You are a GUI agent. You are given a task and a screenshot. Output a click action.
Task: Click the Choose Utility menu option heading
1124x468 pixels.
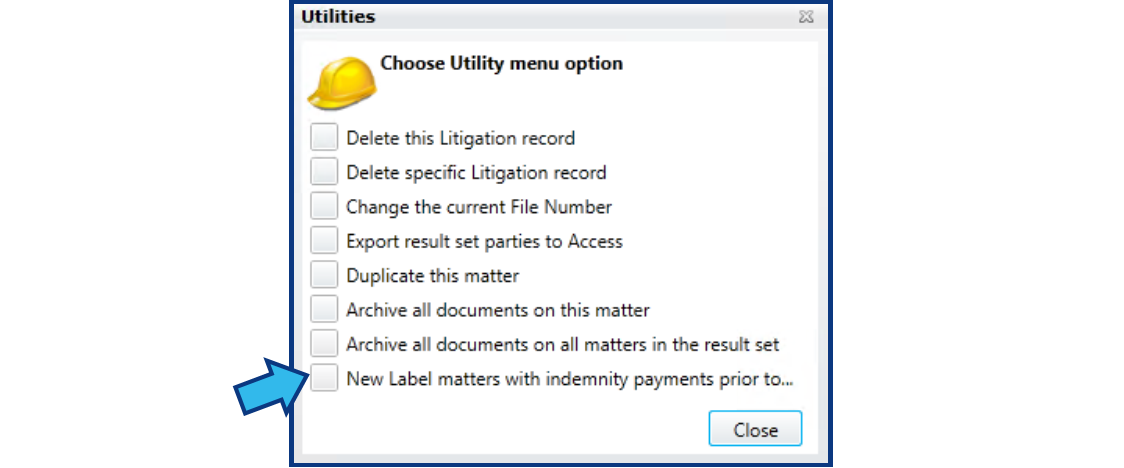(x=501, y=63)
